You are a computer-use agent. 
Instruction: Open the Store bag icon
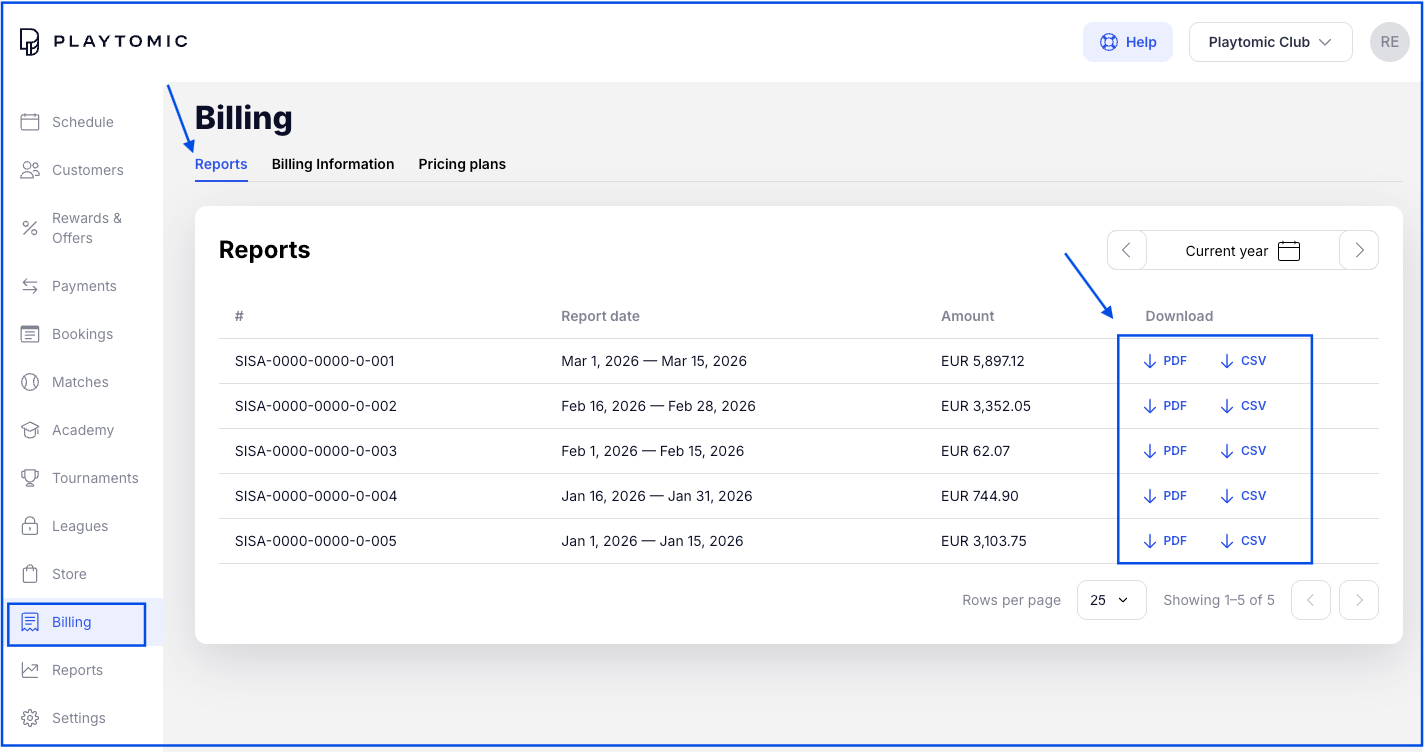coord(30,574)
